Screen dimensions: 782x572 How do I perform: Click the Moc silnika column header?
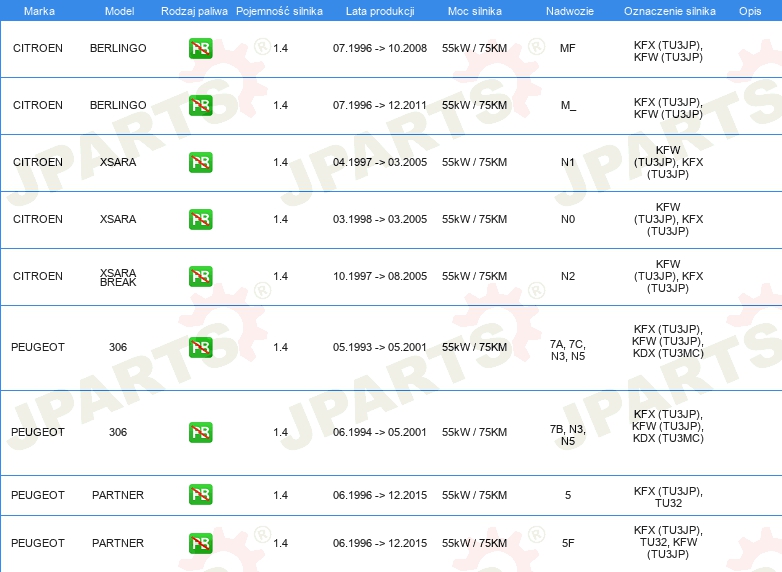tap(475, 11)
